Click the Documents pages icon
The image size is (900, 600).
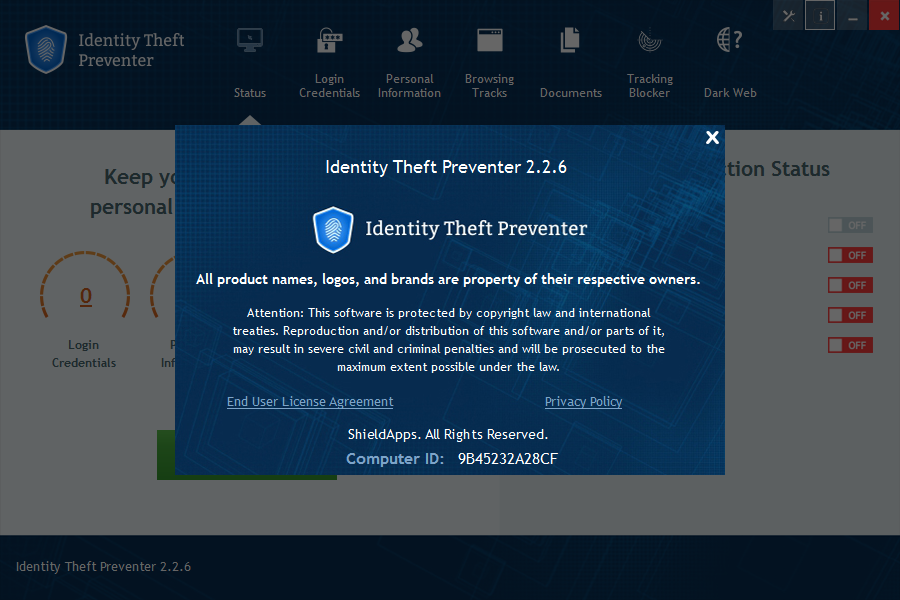coord(570,40)
